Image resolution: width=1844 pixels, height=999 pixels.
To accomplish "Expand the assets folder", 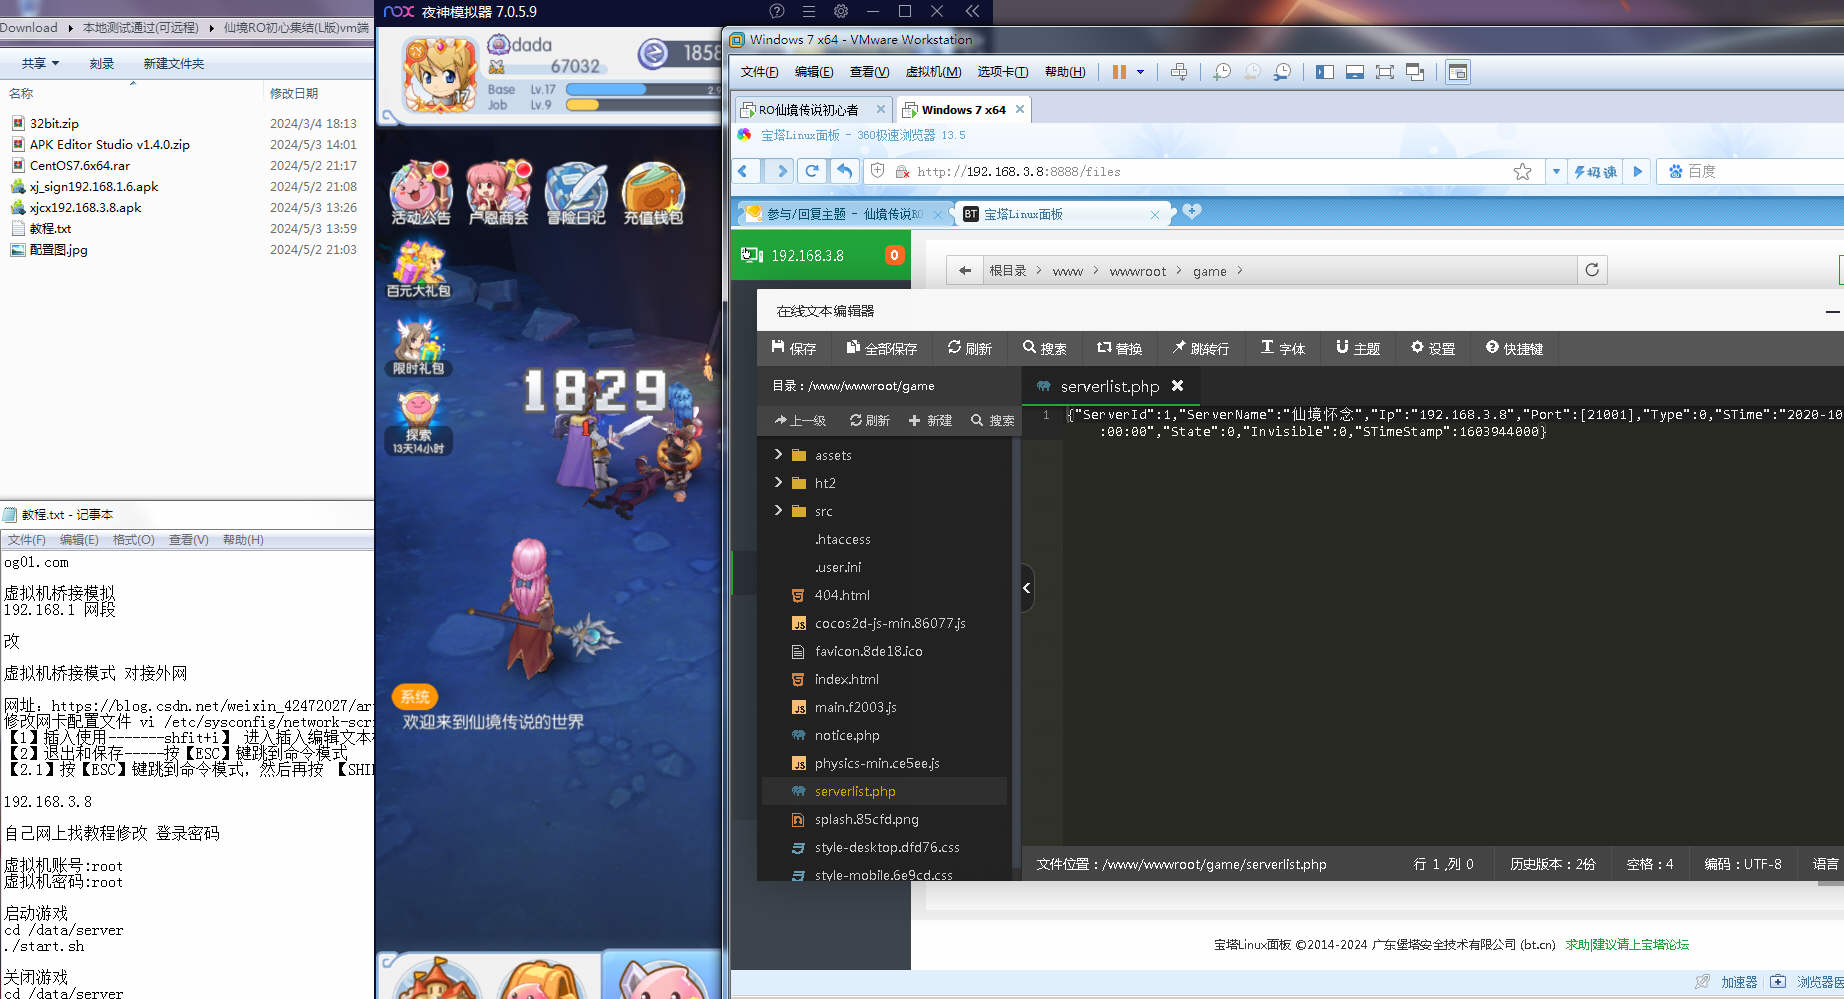I will point(778,454).
